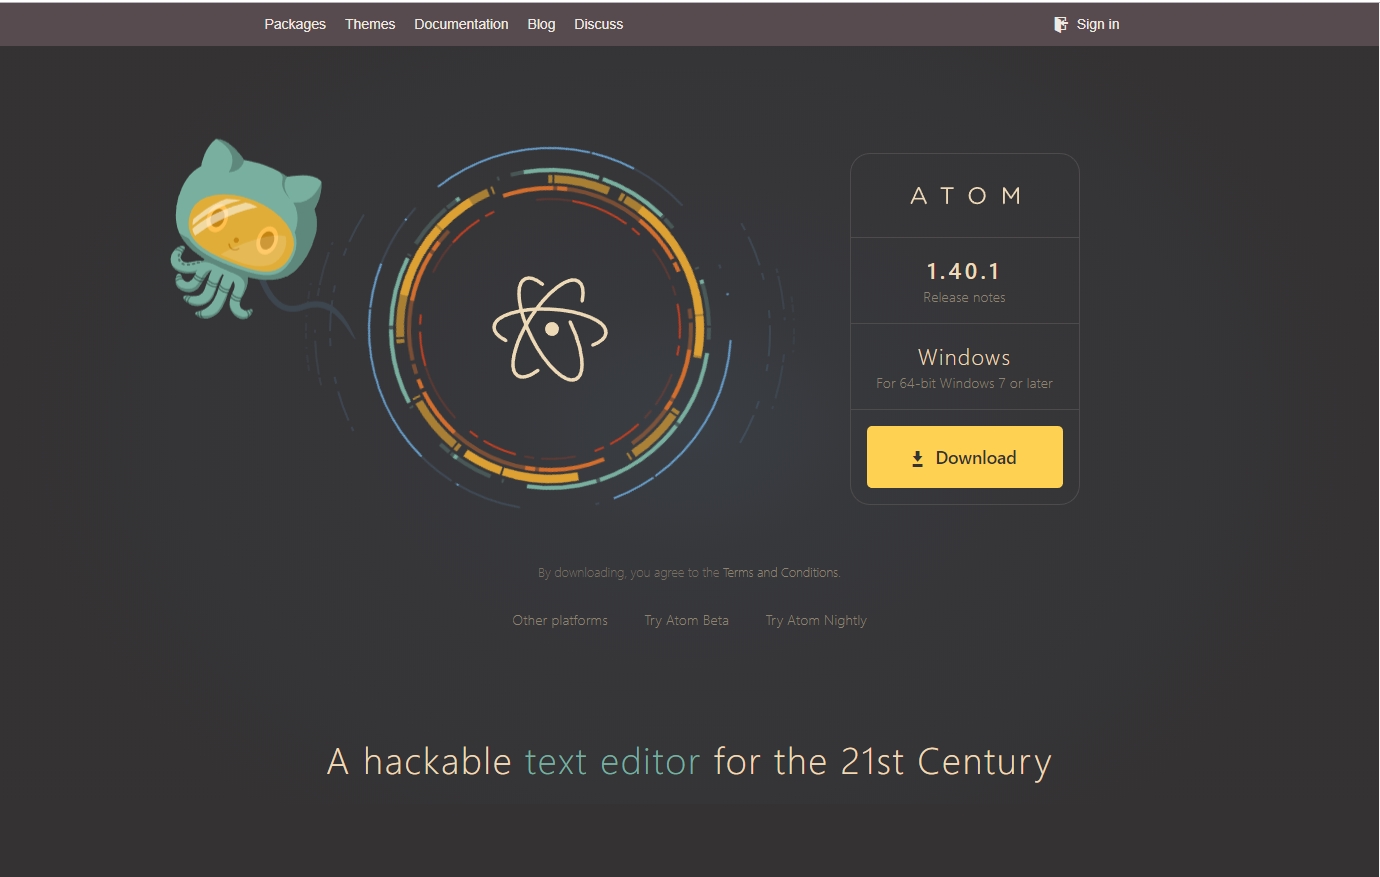Visit the Blog link in the header
The width and height of the screenshot is (1380, 877).
(541, 24)
